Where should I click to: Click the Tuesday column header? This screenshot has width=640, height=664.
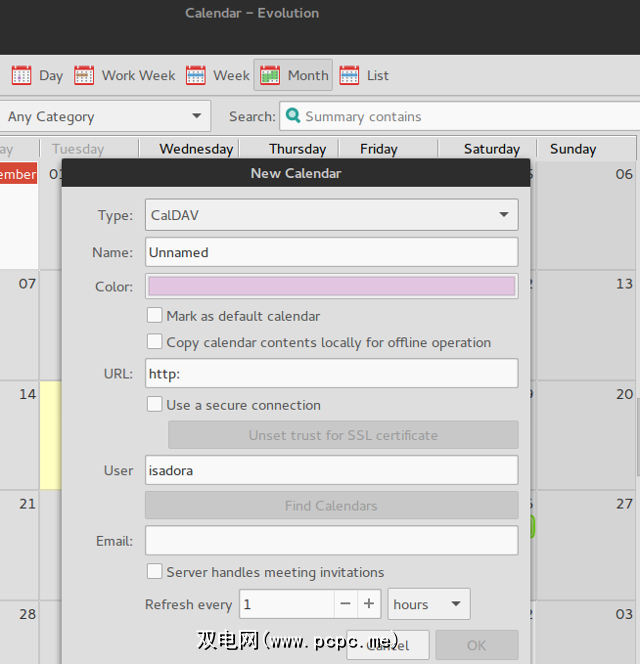(x=78, y=149)
